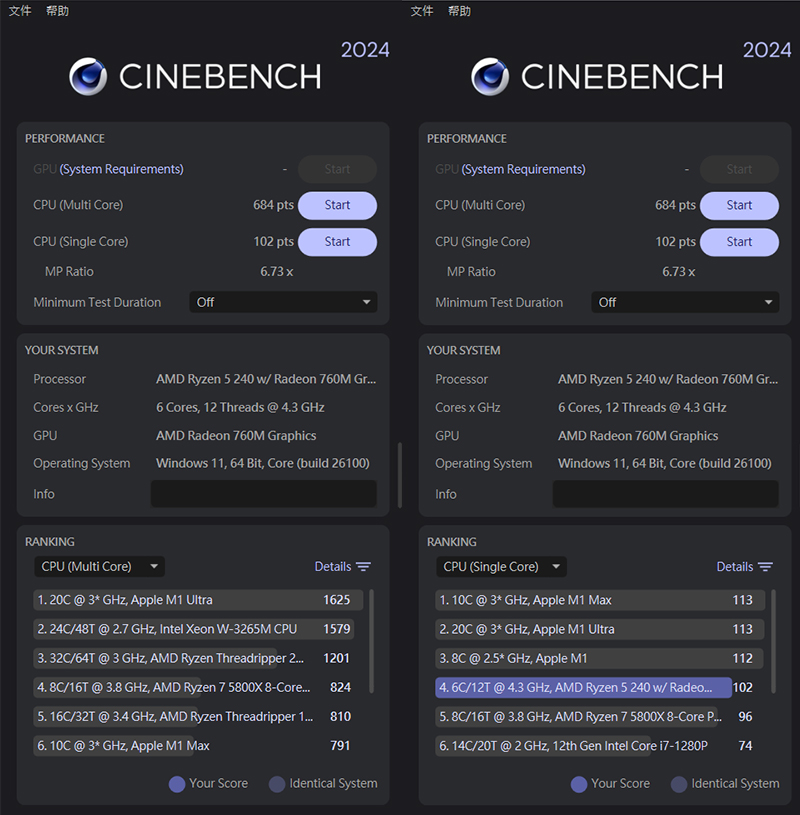Select 16C/32T Threadripper row scoring 810
Image resolution: width=800 pixels, height=815 pixels.
point(193,716)
